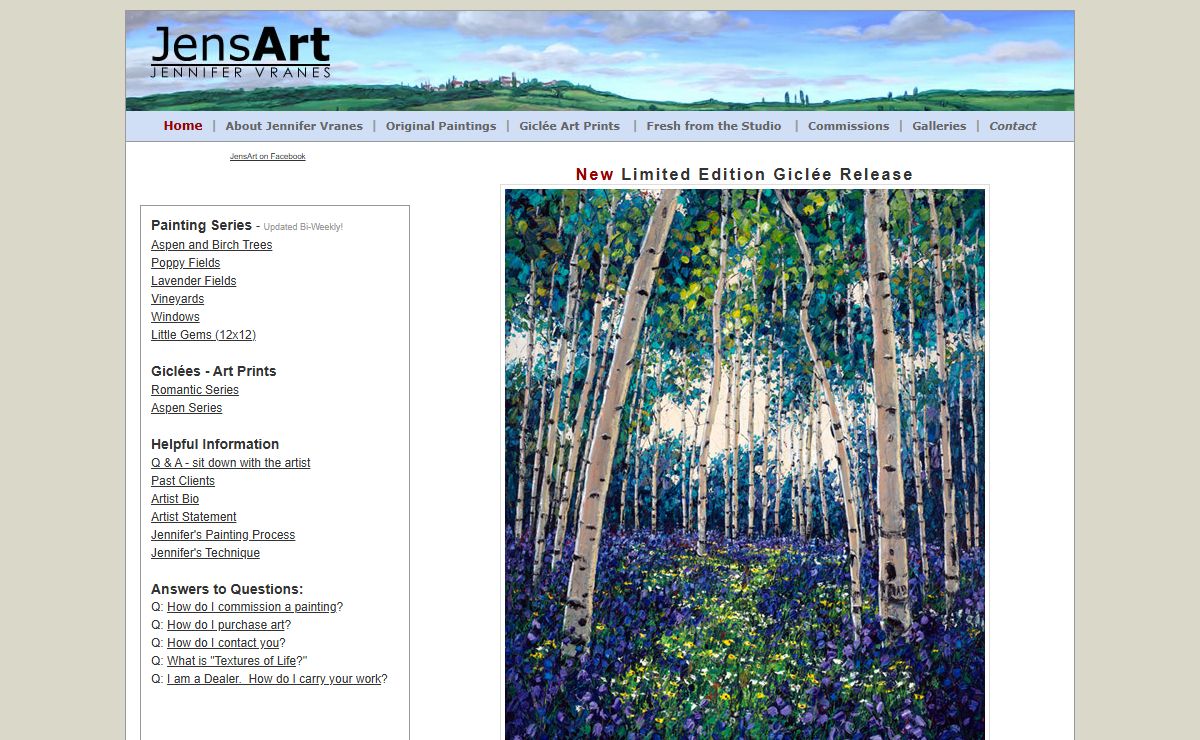Screen dimensions: 1200x740
Task: View the Lavender Fields series
Action: coord(194,281)
